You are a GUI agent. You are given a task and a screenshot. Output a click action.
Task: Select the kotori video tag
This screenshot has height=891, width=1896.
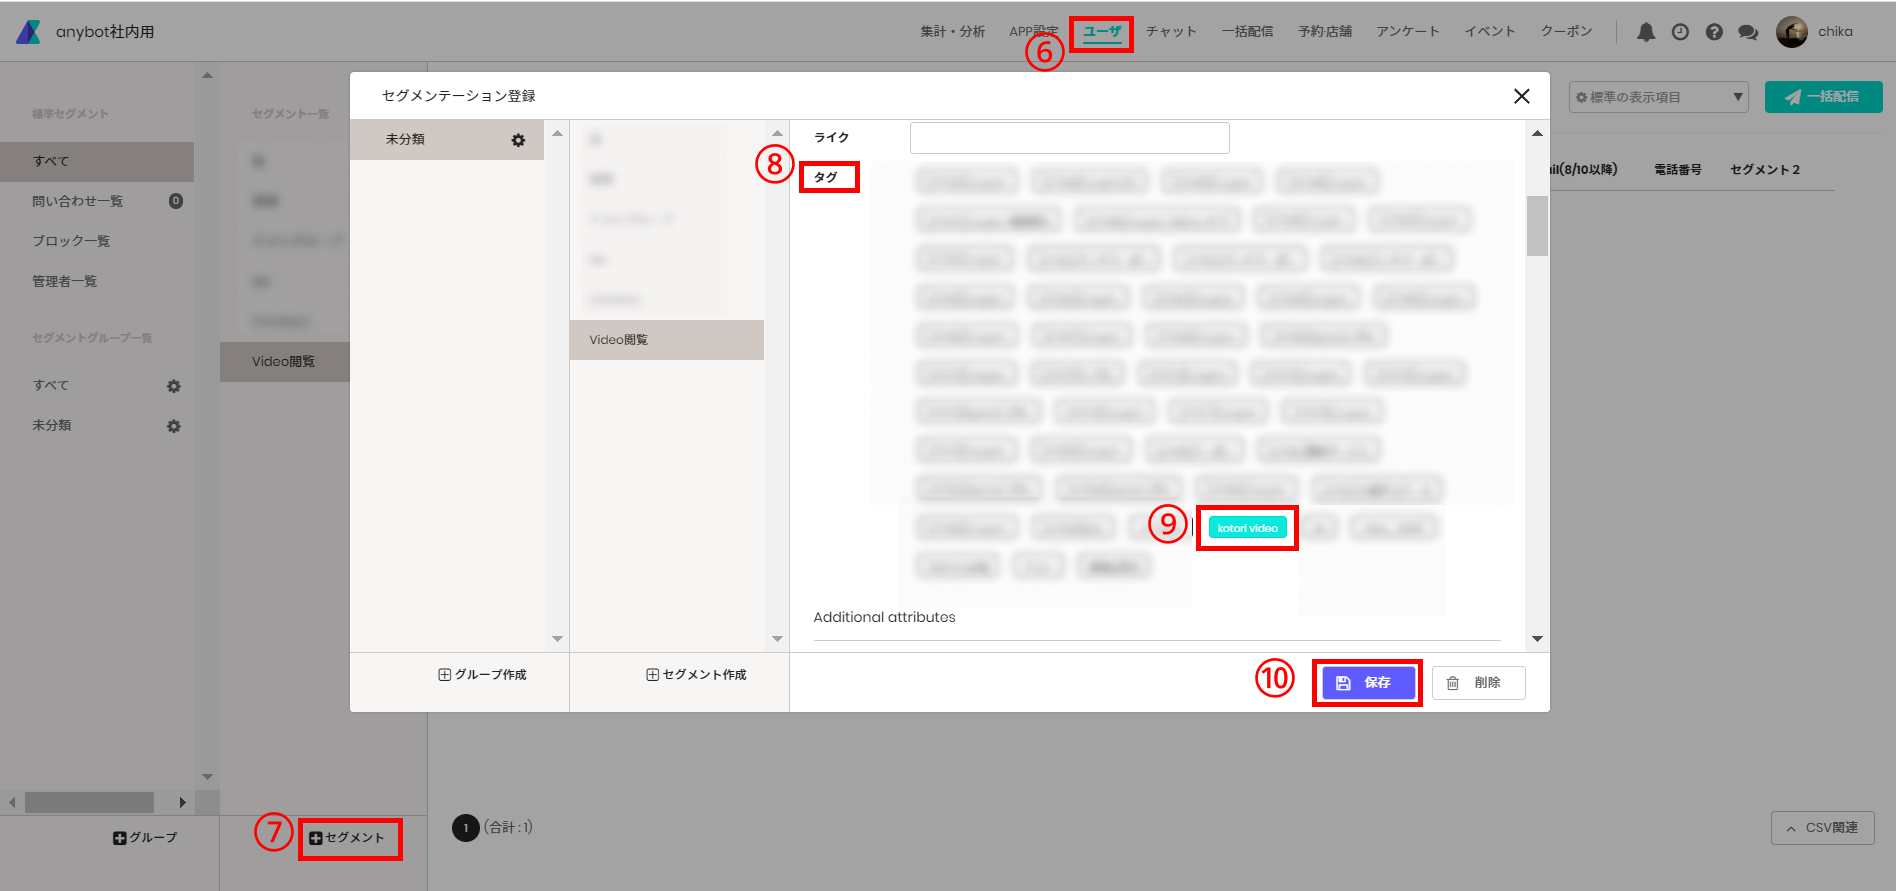pyautogui.click(x=1247, y=528)
